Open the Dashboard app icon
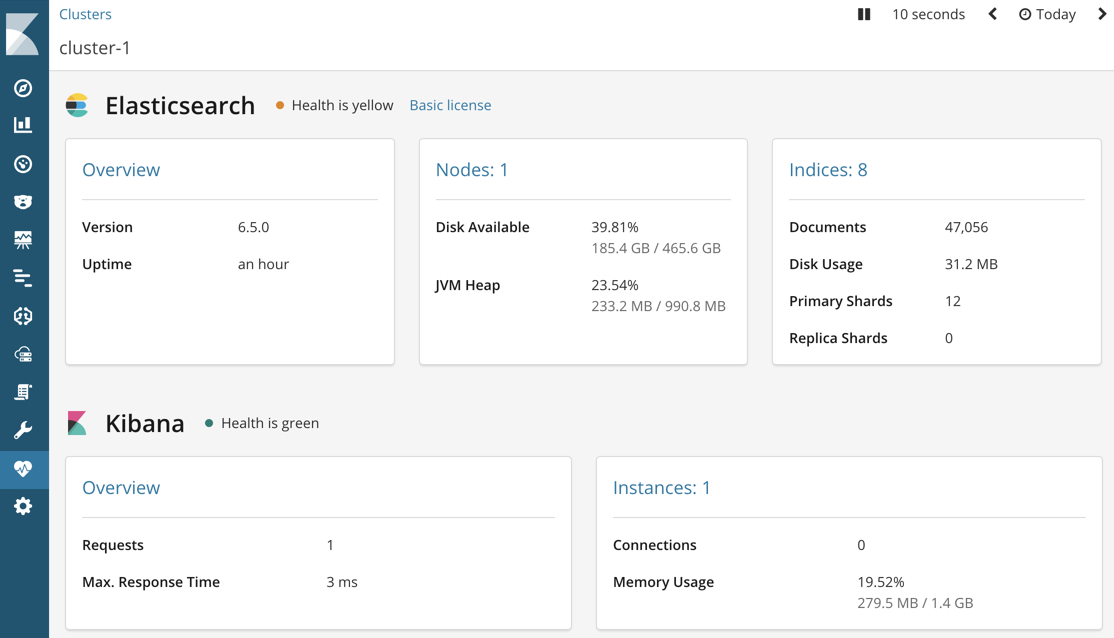 [x=24, y=163]
